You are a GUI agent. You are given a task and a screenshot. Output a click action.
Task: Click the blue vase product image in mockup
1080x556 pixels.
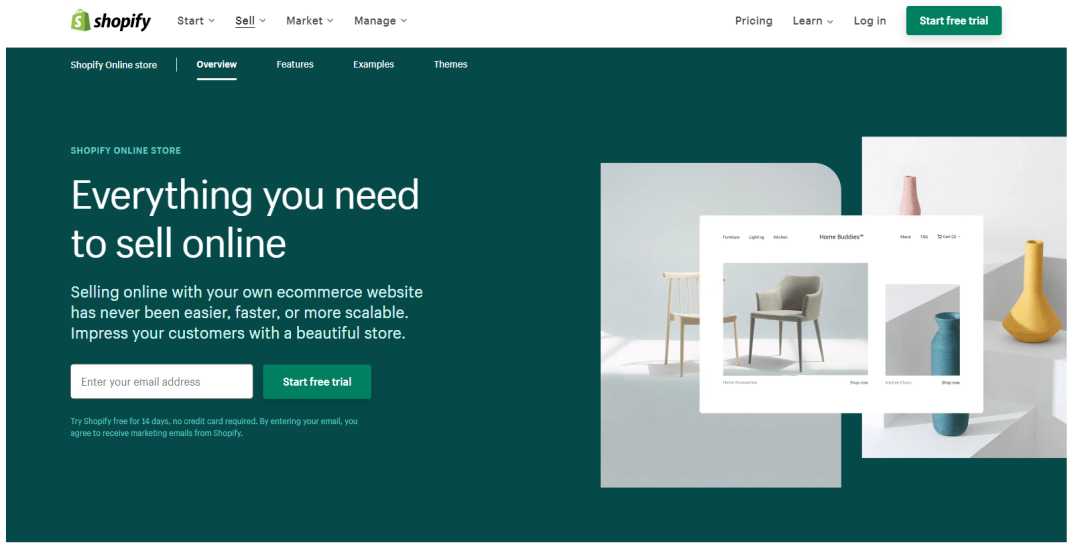tap(922, 330)
